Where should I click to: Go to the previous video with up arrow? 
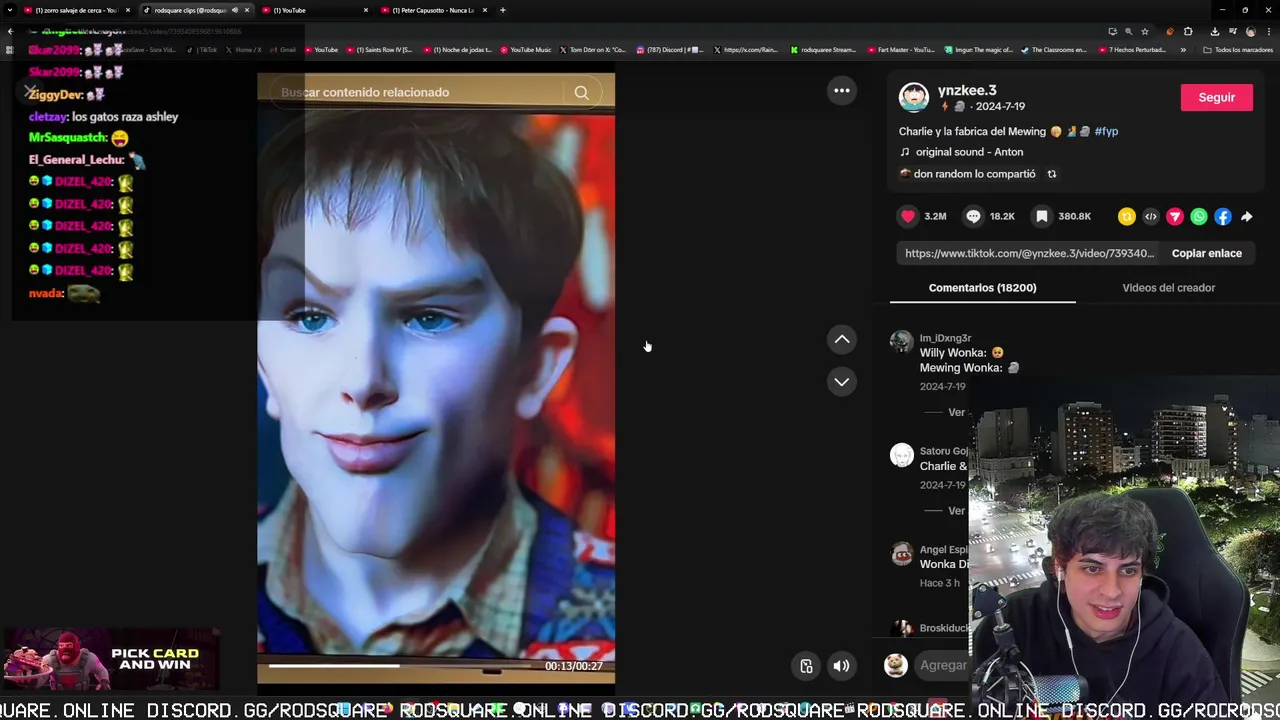tap(842, 340)
